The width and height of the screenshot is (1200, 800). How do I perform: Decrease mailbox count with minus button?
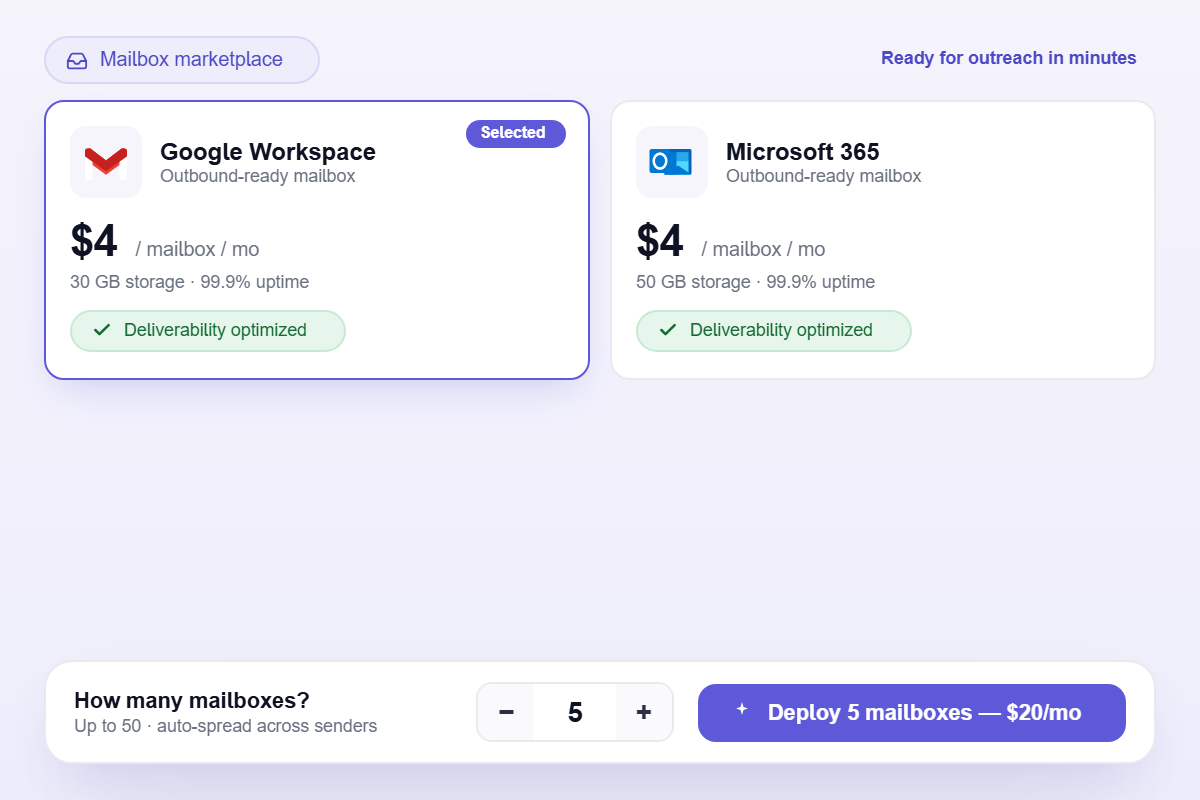(506, 713)
